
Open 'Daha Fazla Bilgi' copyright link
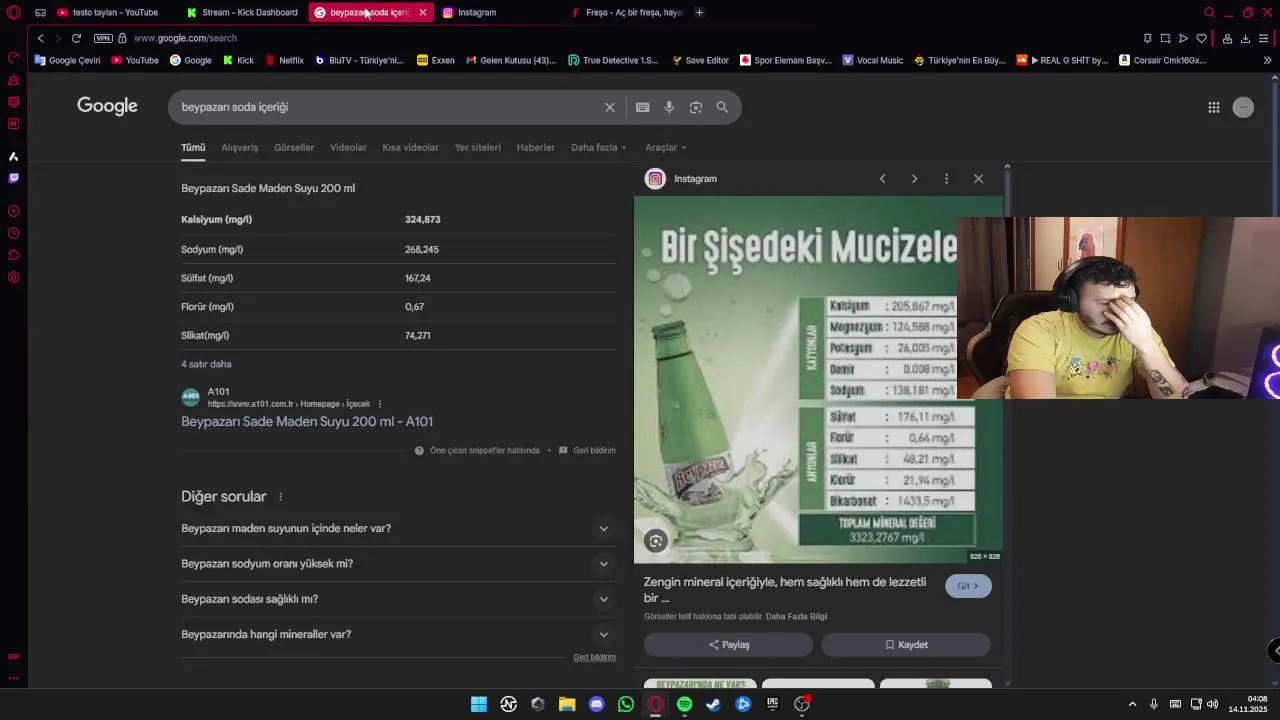796,616
